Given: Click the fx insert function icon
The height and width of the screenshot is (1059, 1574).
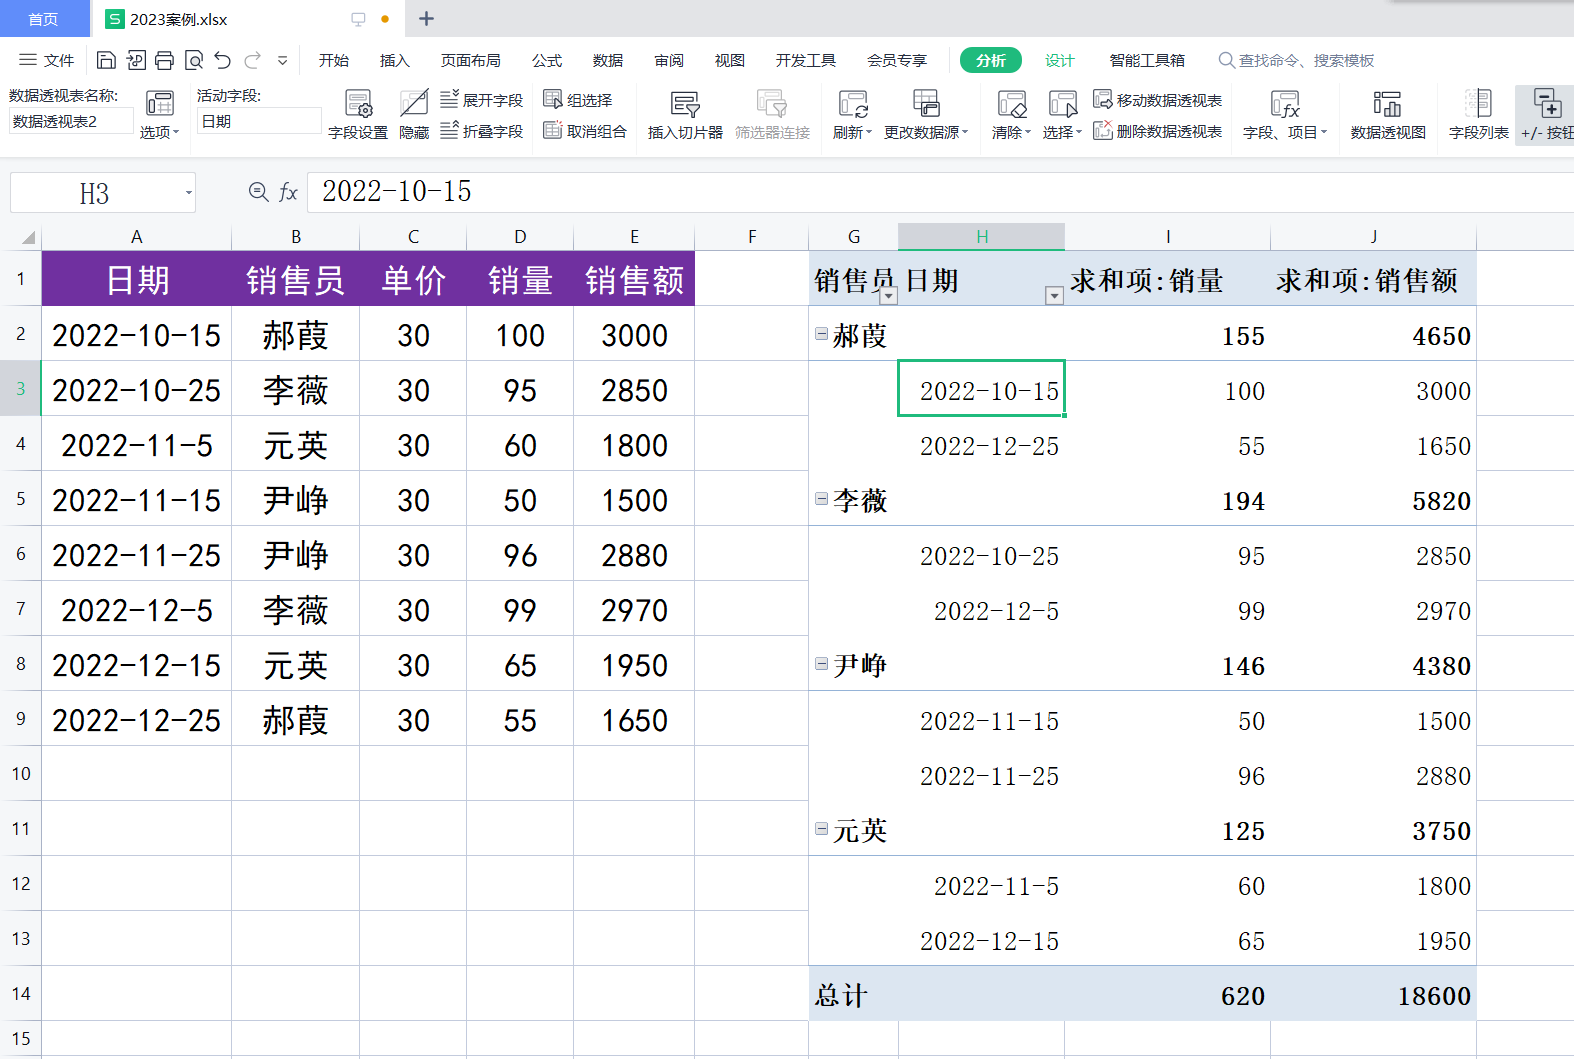Looking at the screenshot, I should (x=288, y=192).
